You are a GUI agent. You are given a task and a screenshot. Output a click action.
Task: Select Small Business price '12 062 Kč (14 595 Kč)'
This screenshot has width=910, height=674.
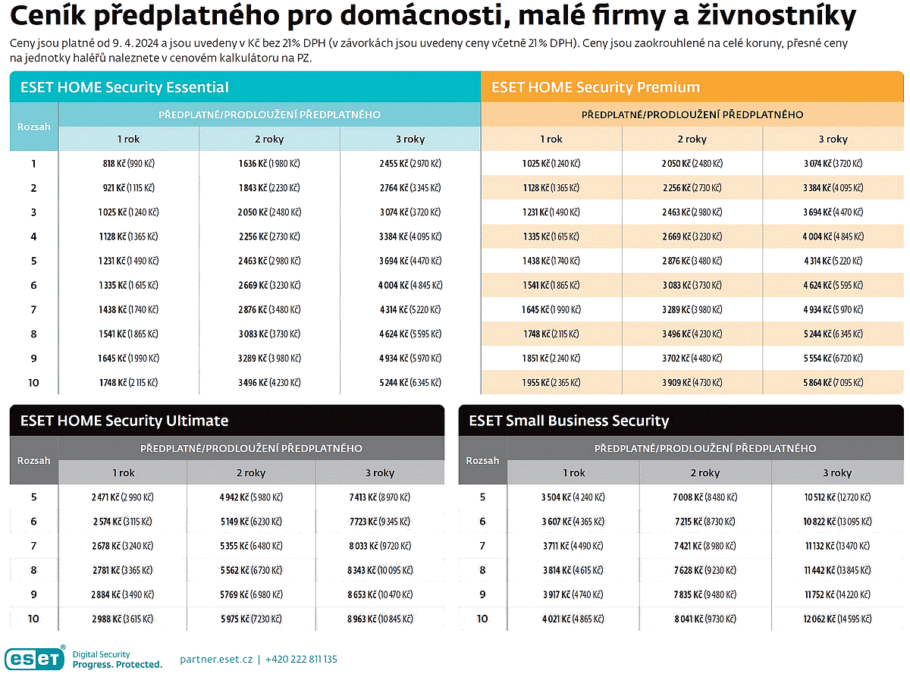point(837,619)
